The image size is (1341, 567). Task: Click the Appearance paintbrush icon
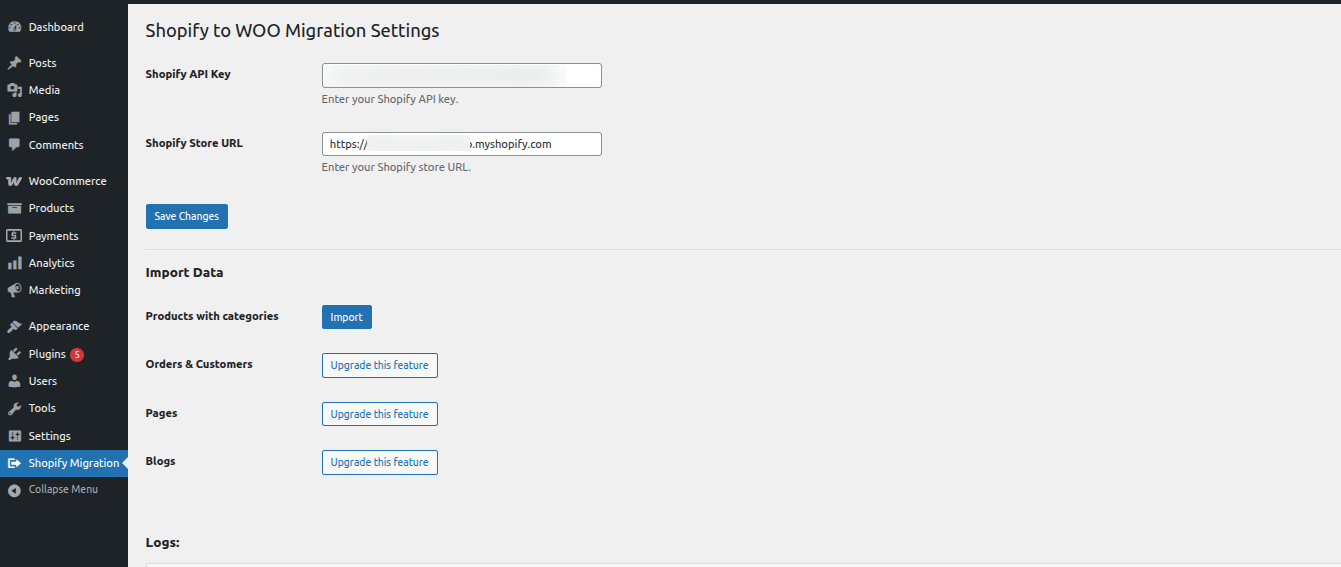14,326
